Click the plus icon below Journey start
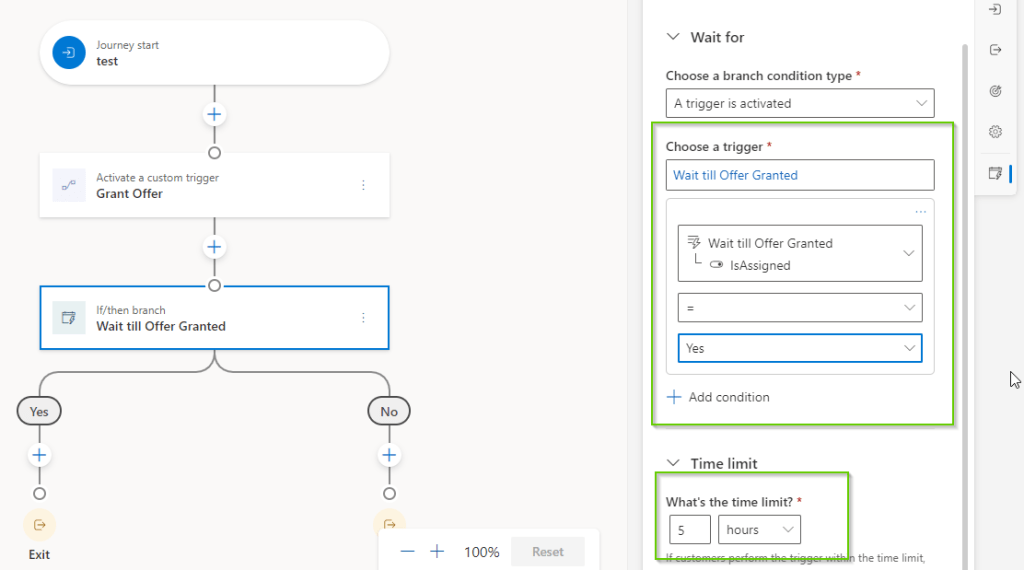The image size is (1024, 570). pyautogui.click(x=214, y=114)
